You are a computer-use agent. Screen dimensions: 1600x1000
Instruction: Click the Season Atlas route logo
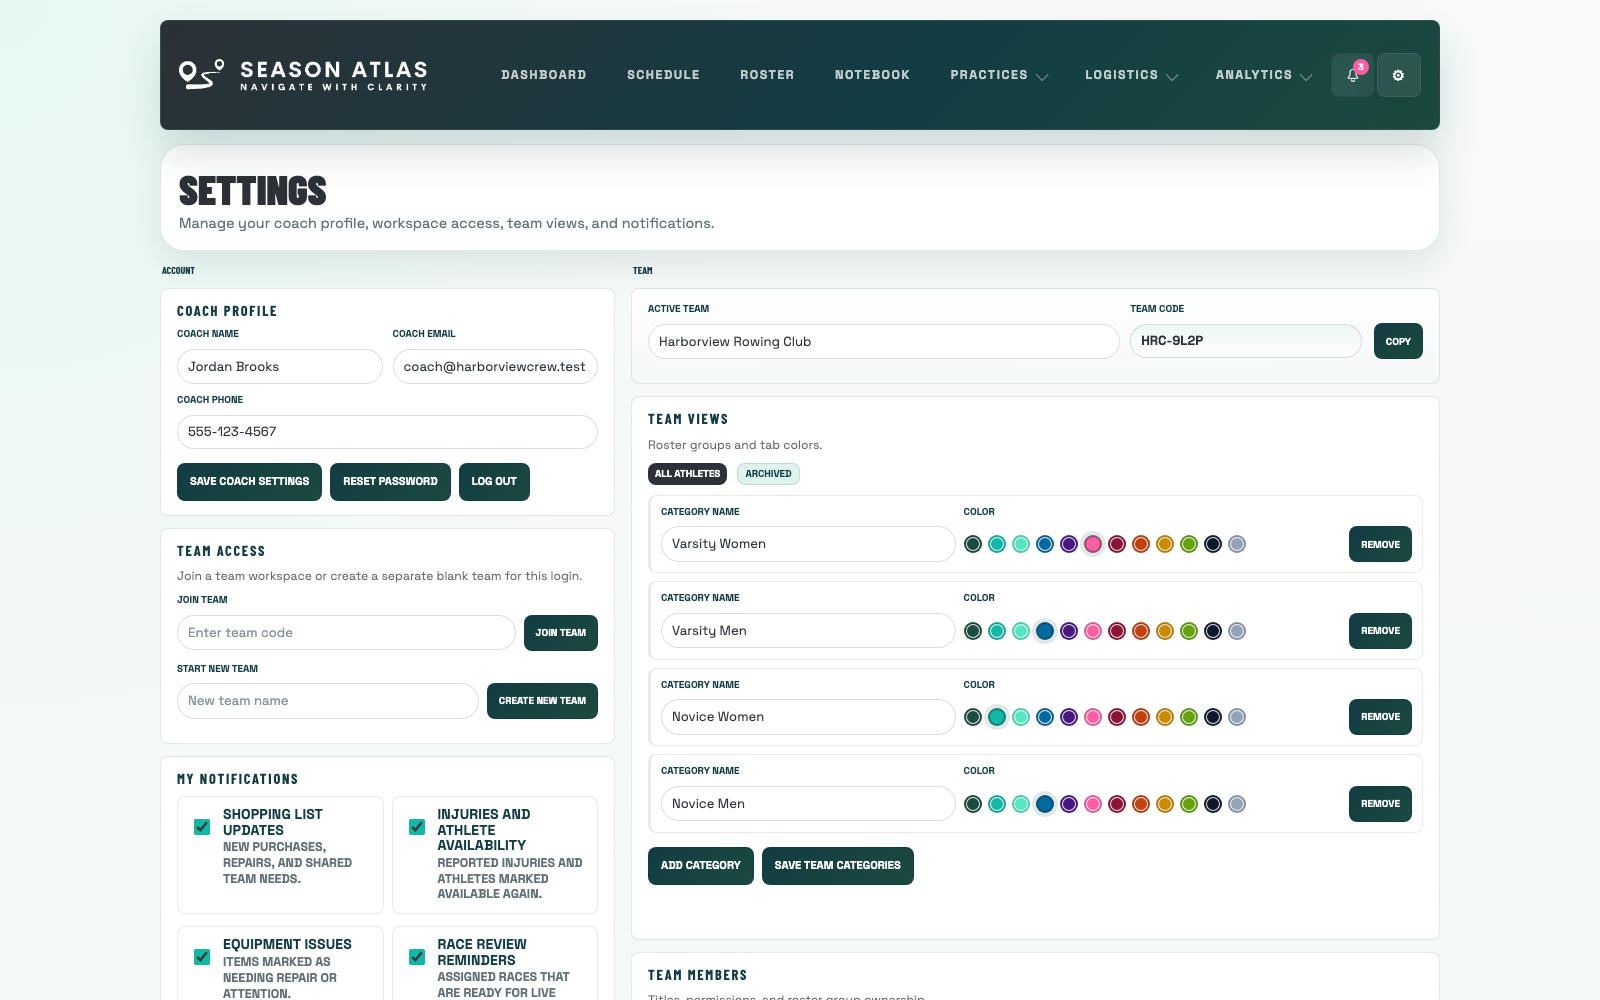201,75
